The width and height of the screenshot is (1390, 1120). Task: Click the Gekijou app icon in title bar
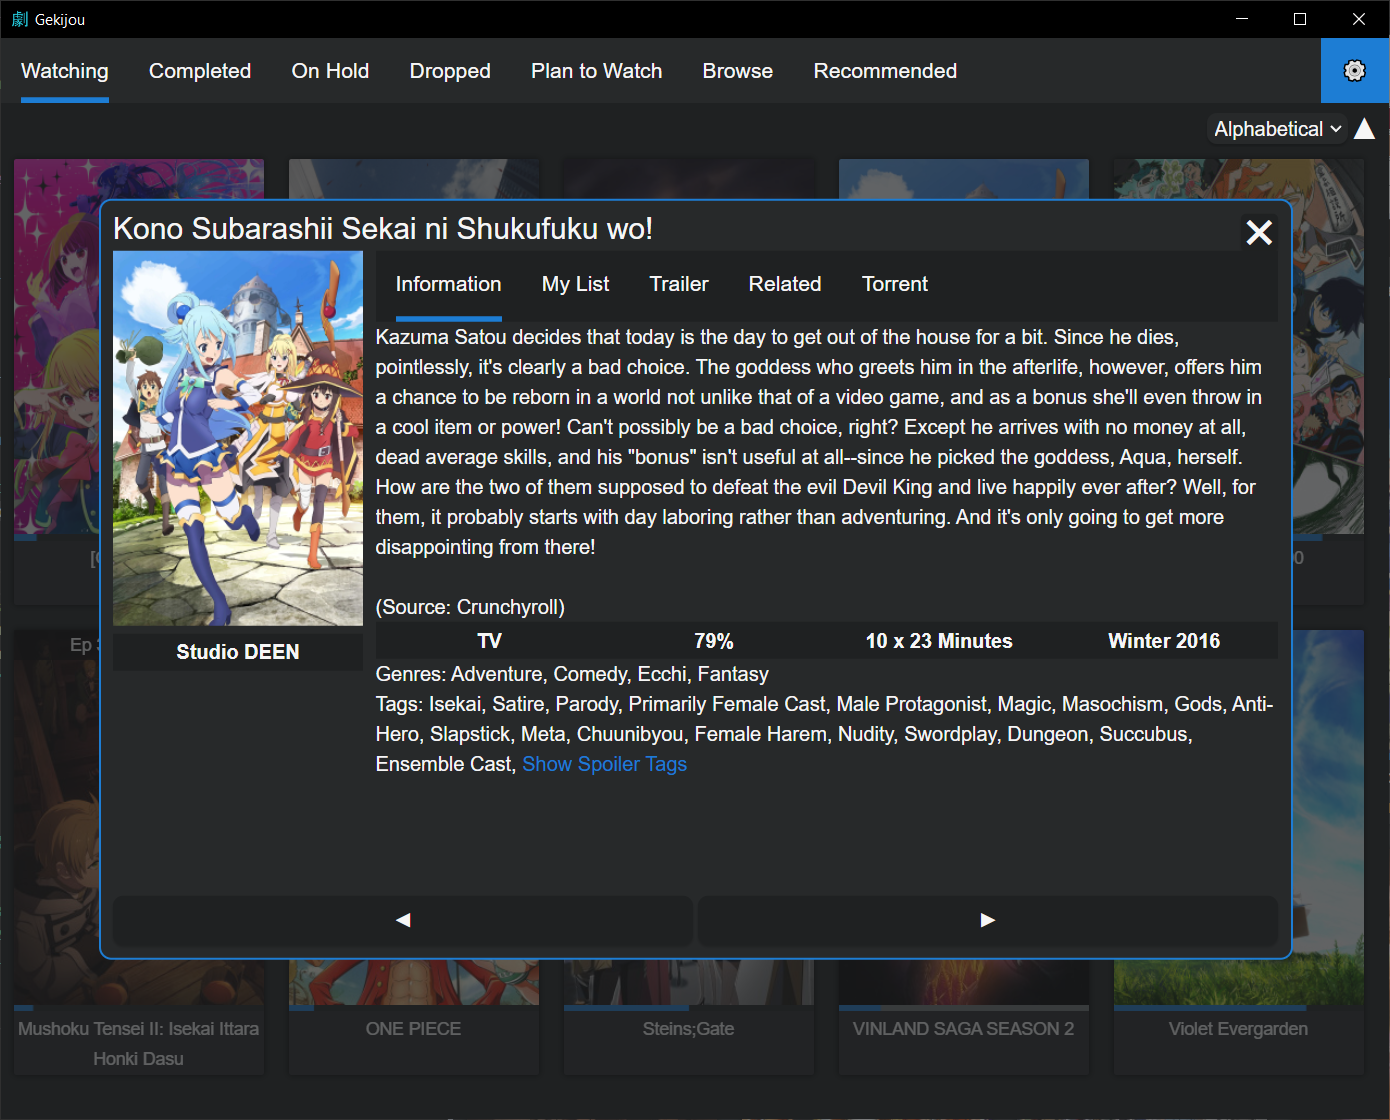click(x=20, y=19)
